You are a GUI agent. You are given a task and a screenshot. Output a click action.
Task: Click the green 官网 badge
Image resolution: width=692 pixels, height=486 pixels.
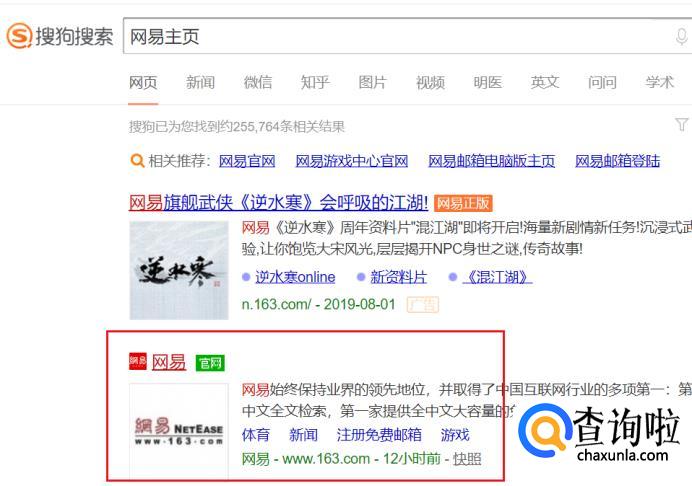210,363
